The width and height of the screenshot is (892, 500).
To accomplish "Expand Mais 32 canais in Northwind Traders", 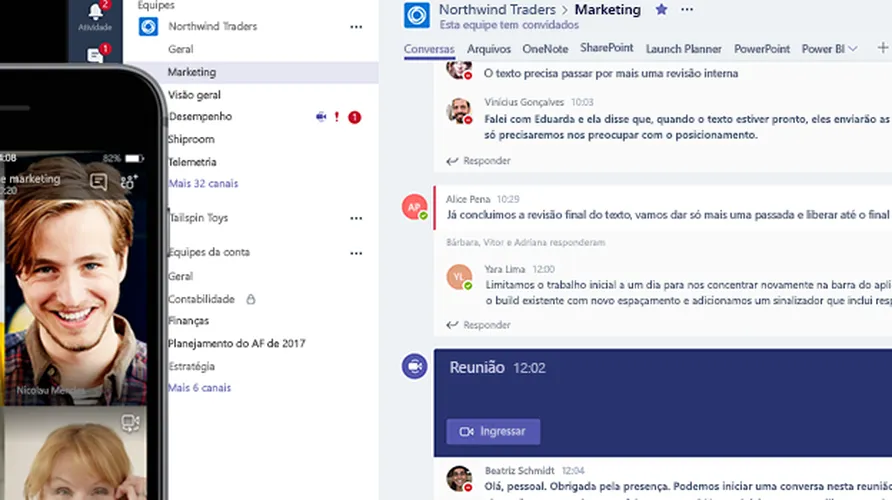I will click(x=203, y=183).
